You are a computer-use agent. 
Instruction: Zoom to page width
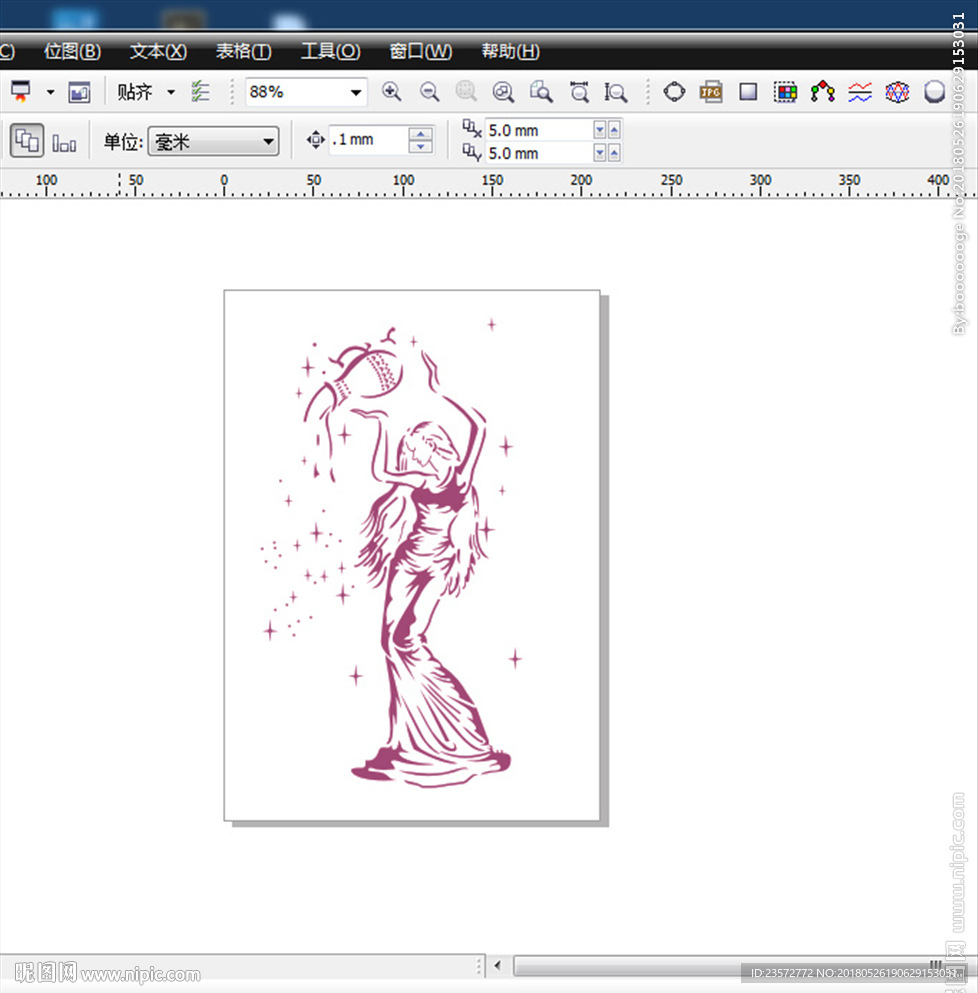coord(579,92)
